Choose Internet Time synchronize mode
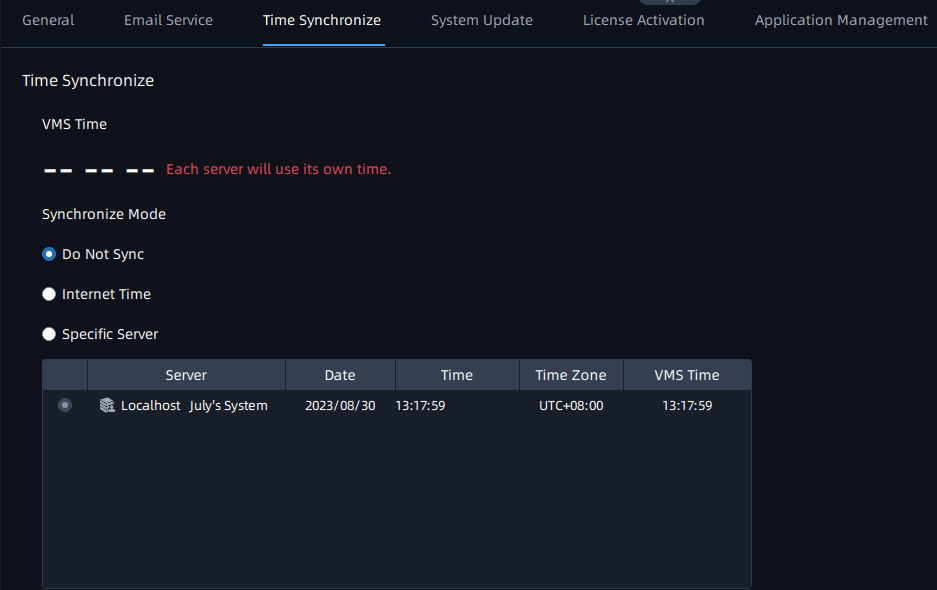This screenshot has height=590, width=937. tap(49, 294)
